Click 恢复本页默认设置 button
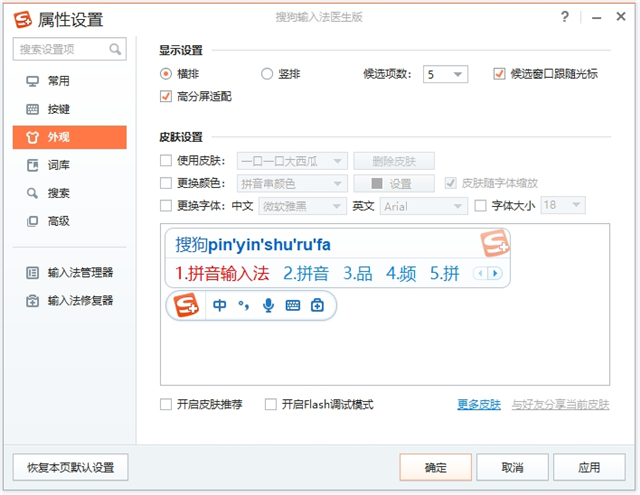Image resolution: width=640 pixels, height=495 pixels. (x=71, y=467)
